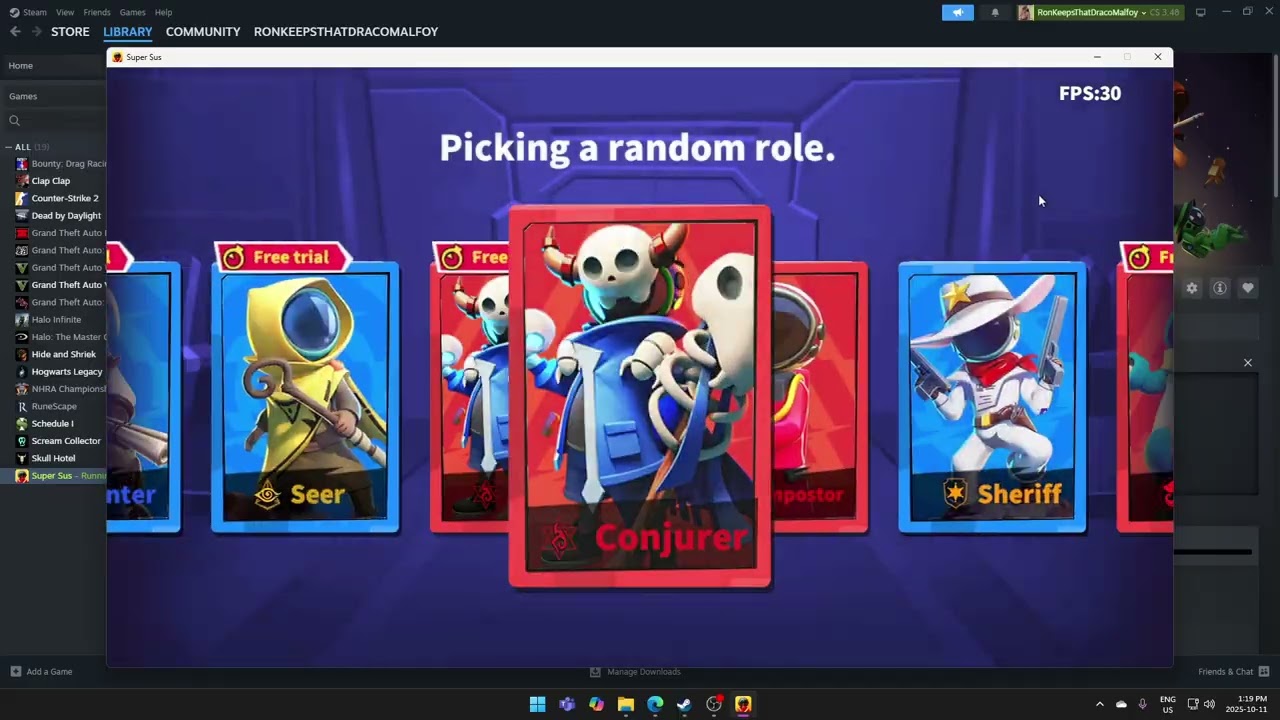Image resolution: width=1280 pixels, height=720 pixels.
Task: Click the OneDrive cloud tray icon
Action: (x=1121, y=704)
